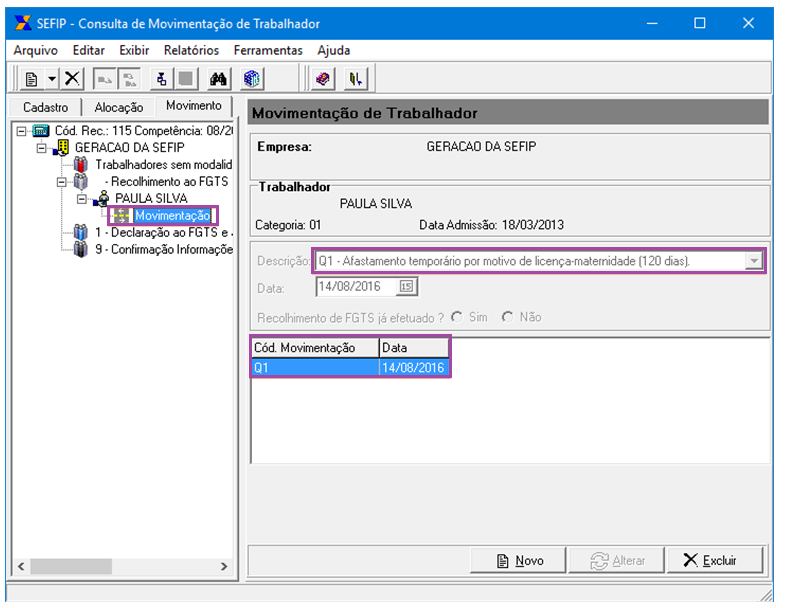Click the Data column header
Viewport: 791px width, 608px height.
[x=414, y=348]
